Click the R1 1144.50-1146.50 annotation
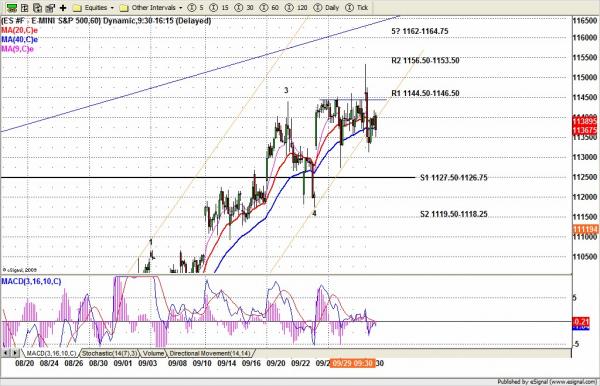This screenshot has height=386, width=600. [425, 93]
